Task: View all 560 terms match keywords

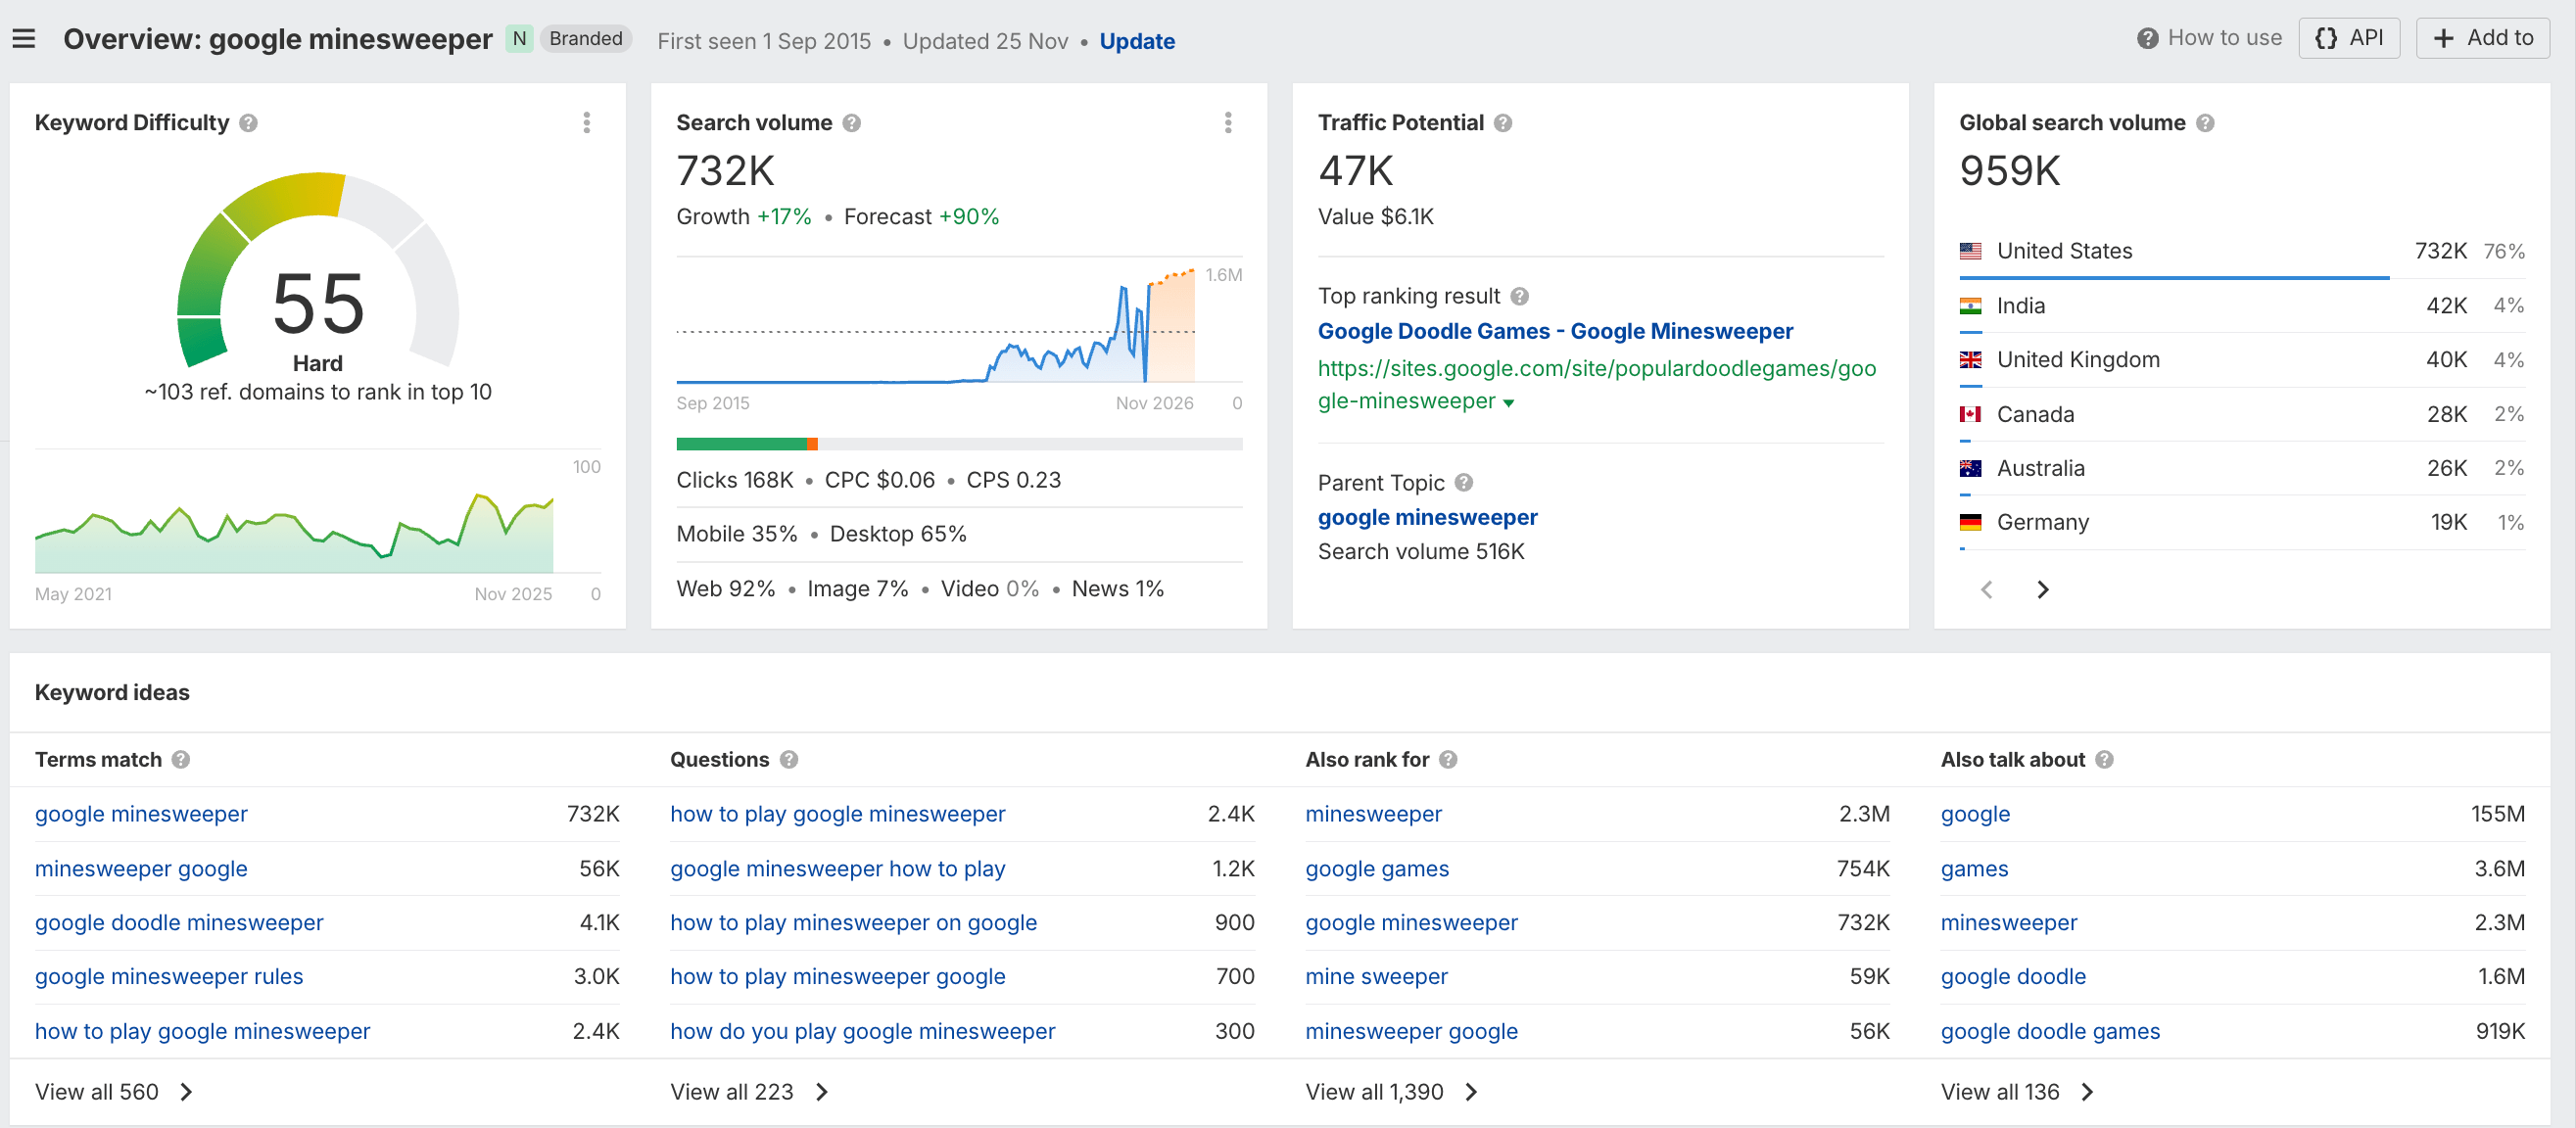Action: (114, 1092)
